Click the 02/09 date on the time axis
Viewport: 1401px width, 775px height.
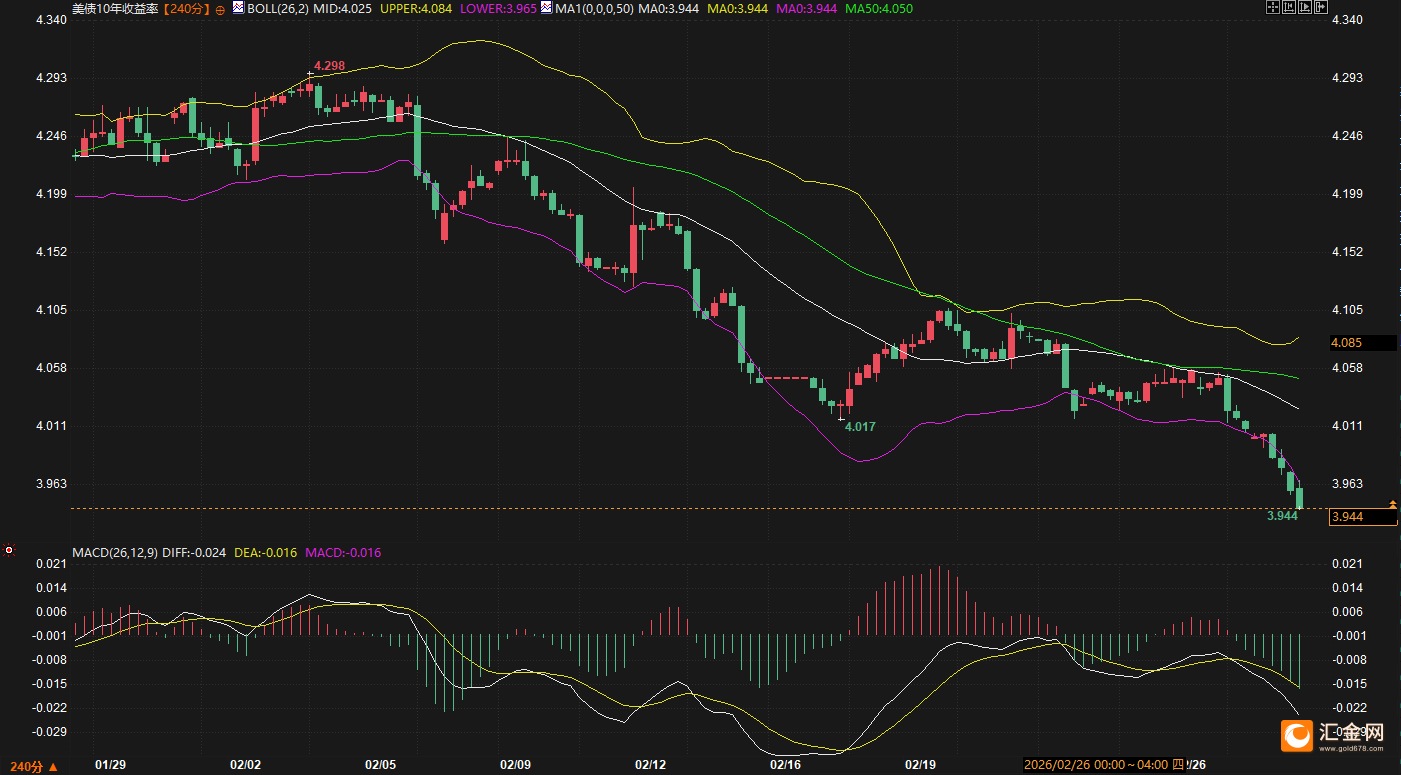coord(515,765)
